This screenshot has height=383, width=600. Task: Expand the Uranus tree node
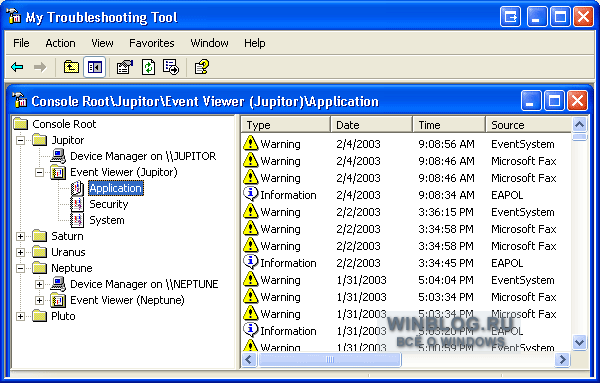tap(20, 253)
